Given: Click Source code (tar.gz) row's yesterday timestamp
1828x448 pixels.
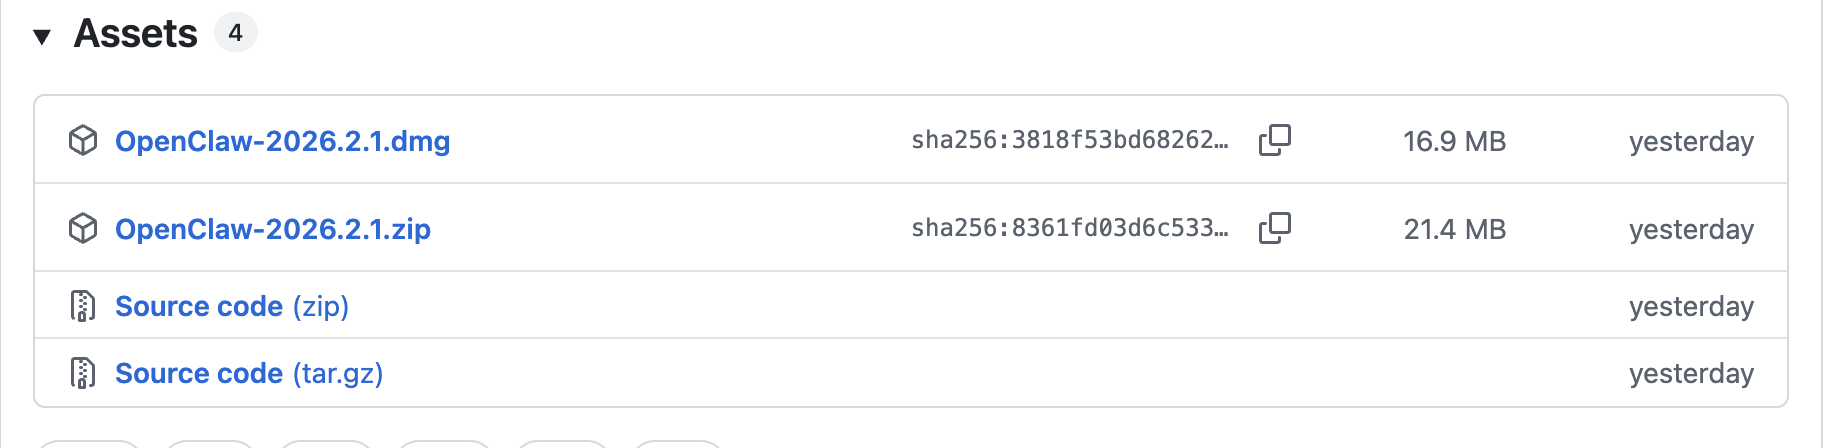Looking at the screenshot, I should click(1690, 373).
